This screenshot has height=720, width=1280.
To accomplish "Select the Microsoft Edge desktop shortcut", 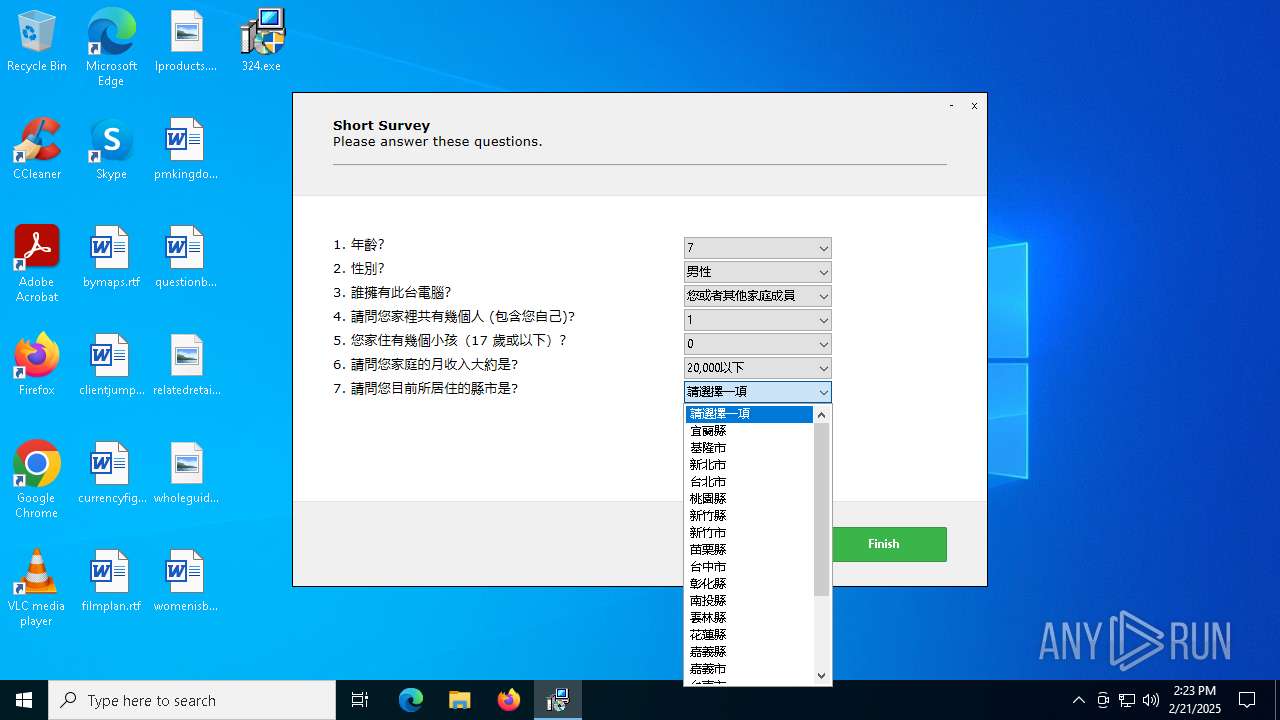I will pos(111,48).
